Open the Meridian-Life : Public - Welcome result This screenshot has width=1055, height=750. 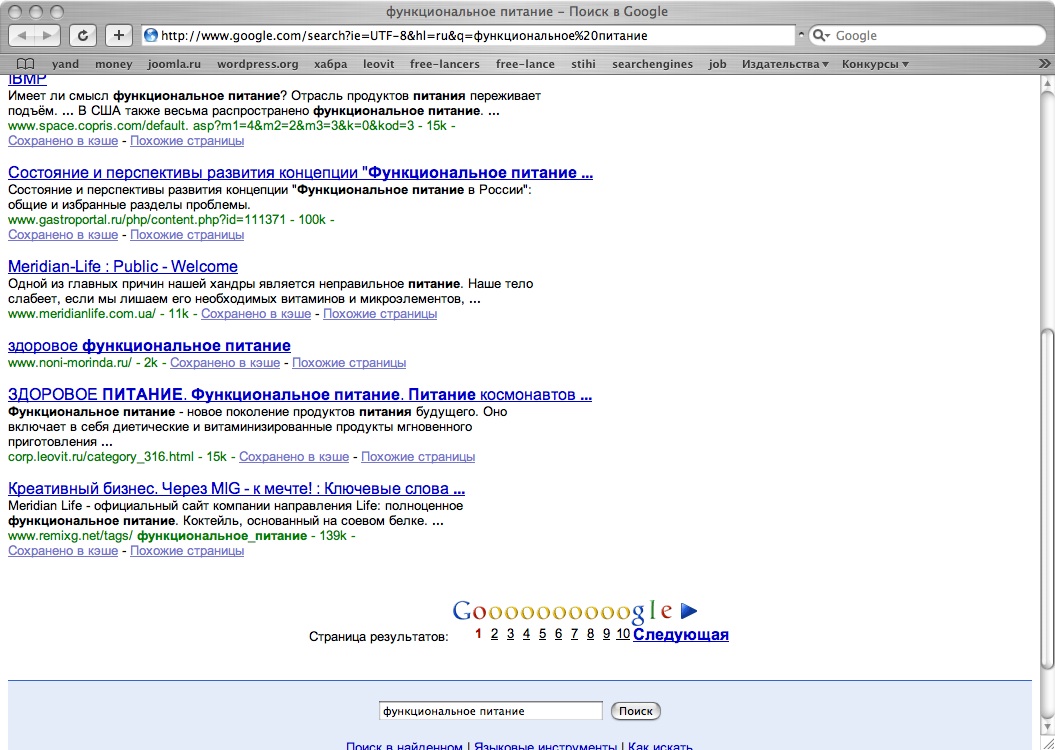point(122,266)
